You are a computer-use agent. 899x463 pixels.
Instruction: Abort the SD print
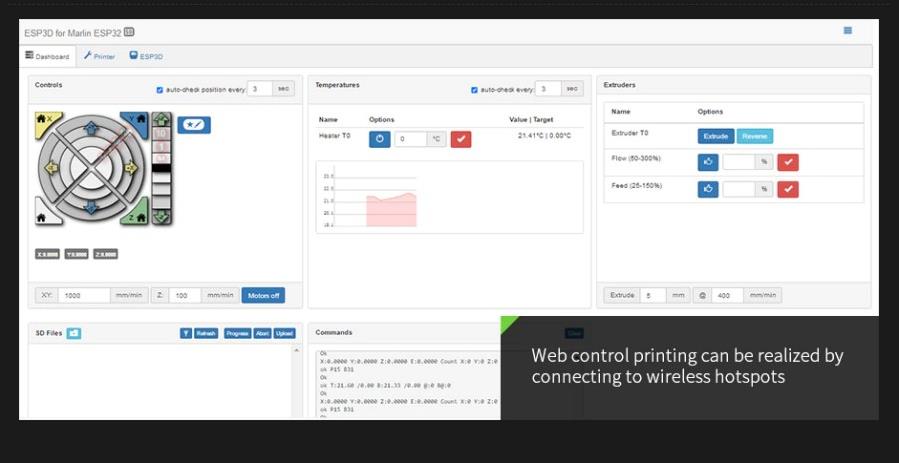pyautogui.click(x=262, y=333)
